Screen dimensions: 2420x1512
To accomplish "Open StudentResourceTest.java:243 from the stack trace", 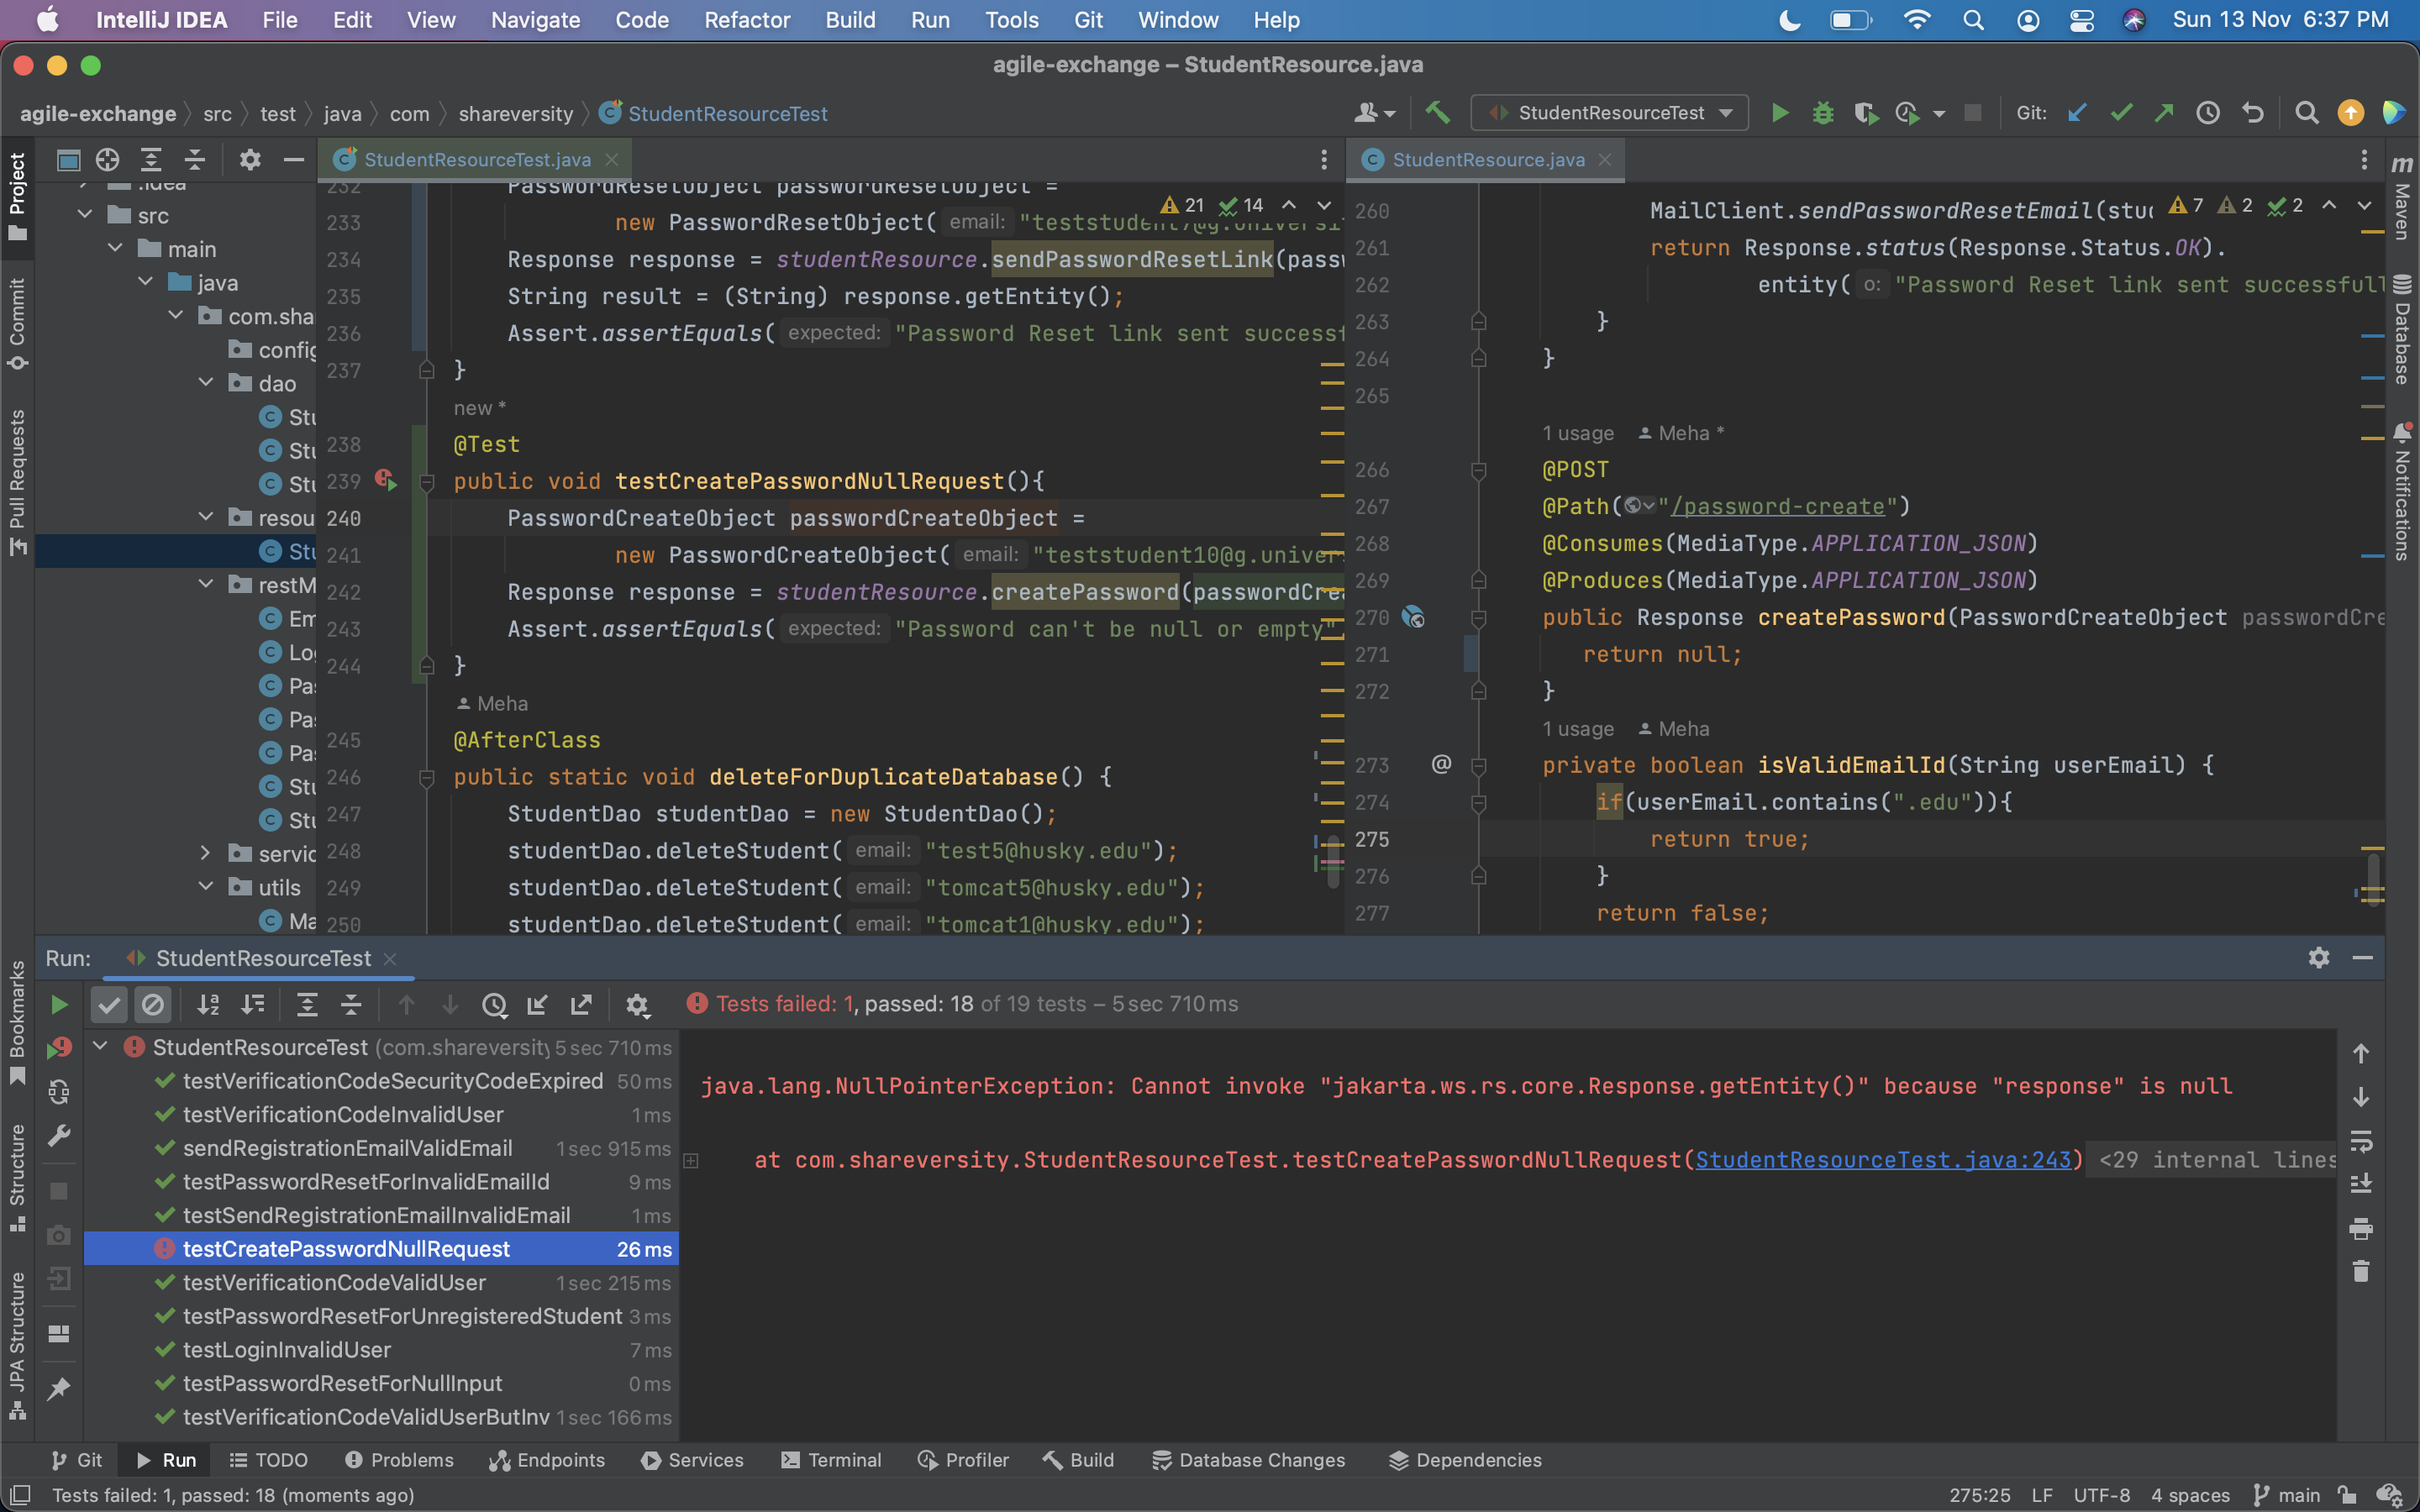I will (x=1885, y=1160).
